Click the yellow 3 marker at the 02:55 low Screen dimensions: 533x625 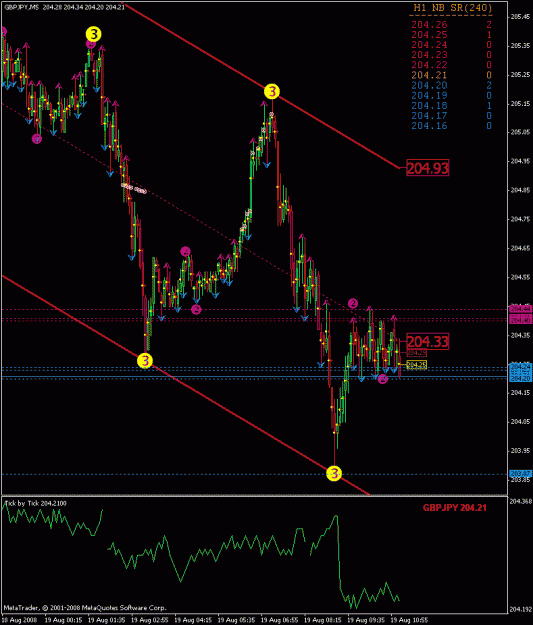[x=145, y=361]
